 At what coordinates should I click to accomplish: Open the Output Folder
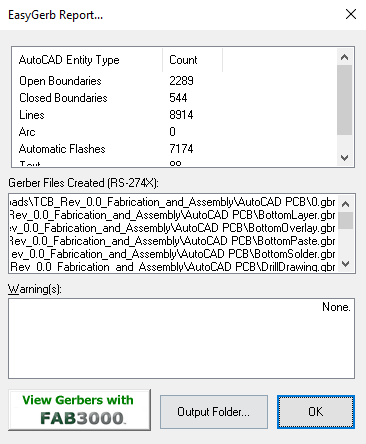[x=214, y=412]
